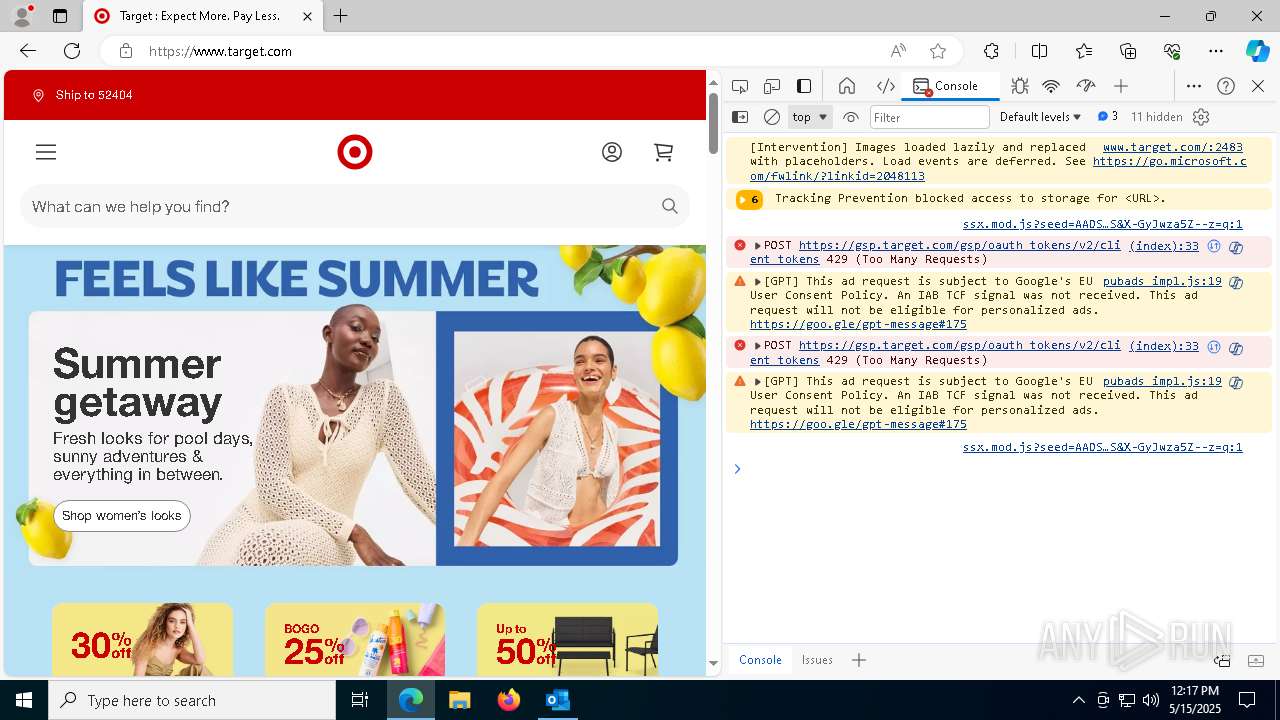The image size is (1280, 720).
Task: Focus the console Filter field
Action: (929, 117)
